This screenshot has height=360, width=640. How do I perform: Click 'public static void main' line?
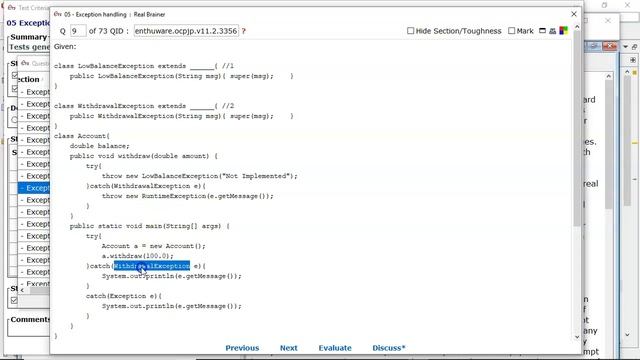150,226
